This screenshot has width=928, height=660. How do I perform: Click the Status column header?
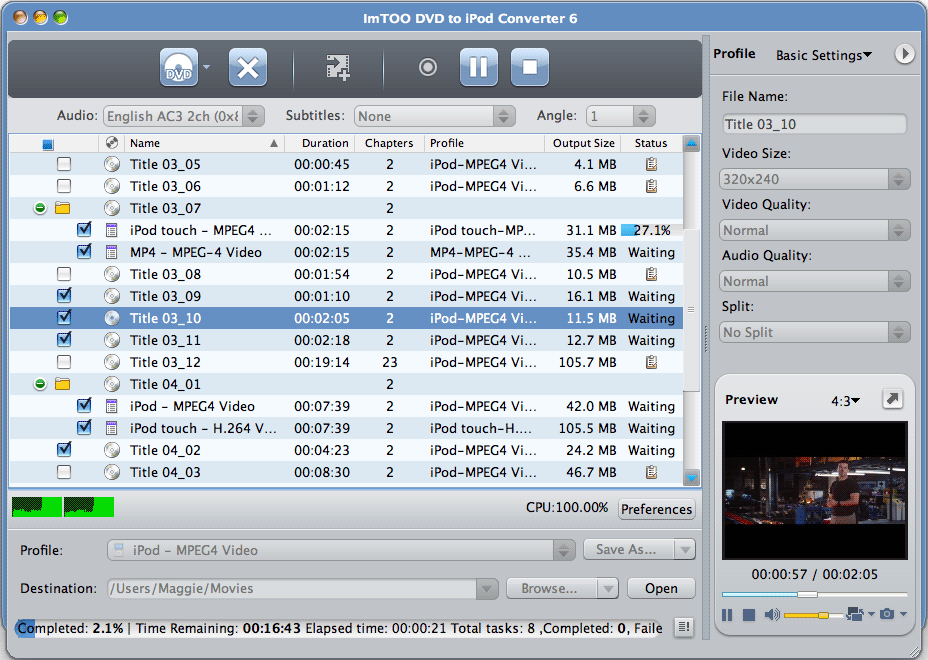point(651,143)
